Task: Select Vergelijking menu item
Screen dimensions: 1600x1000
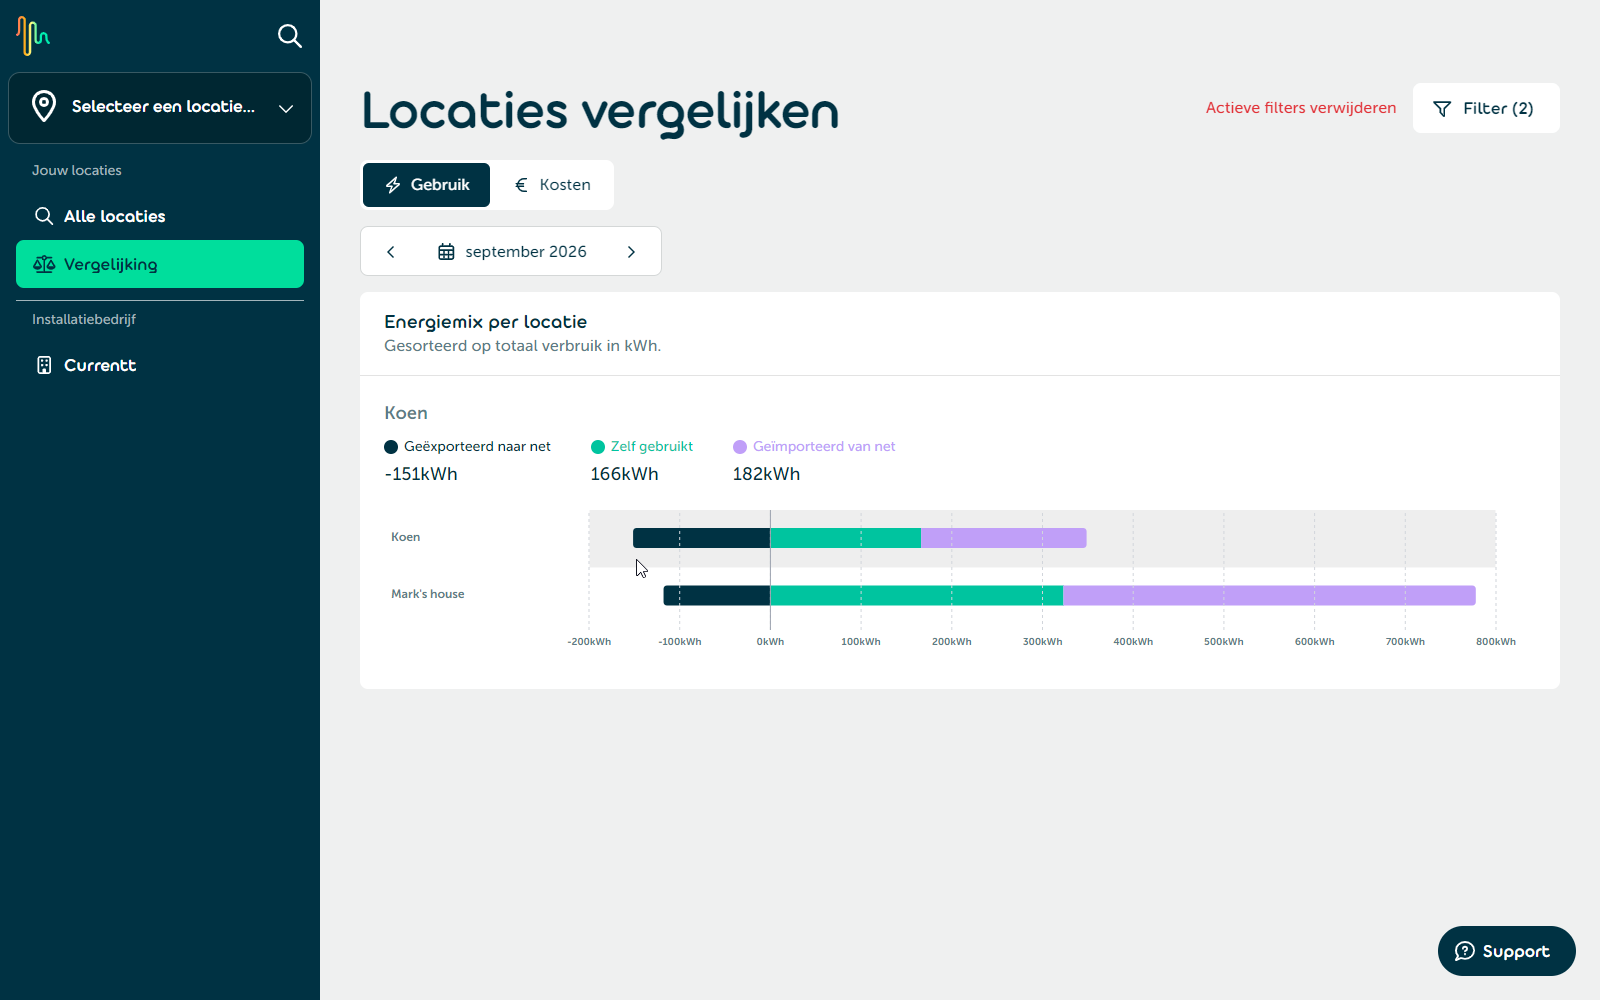Action: [x=160, y=264]
